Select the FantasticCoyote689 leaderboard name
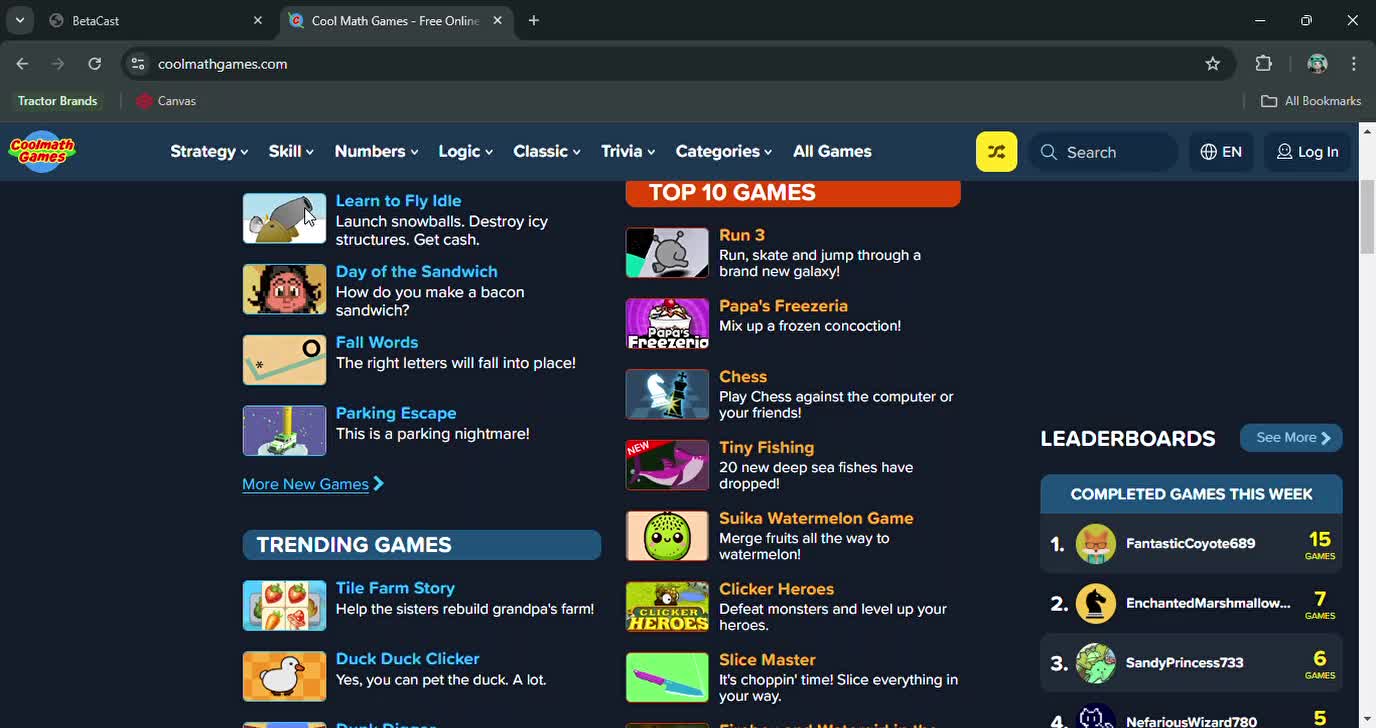 [1190, 544]
